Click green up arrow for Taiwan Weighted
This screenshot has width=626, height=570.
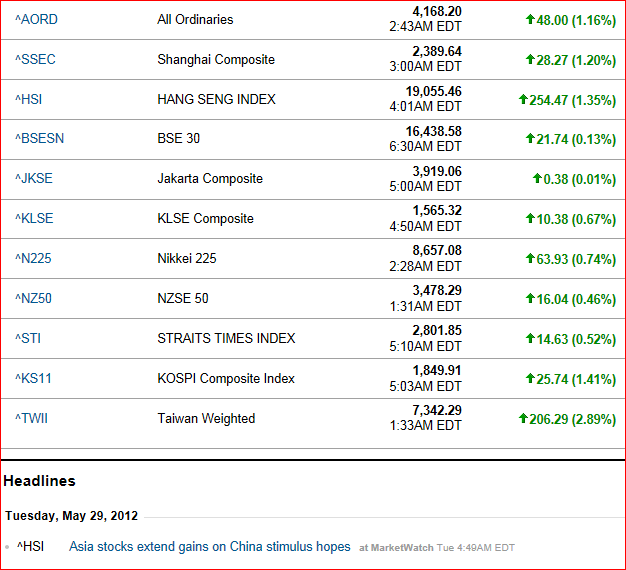523,418
